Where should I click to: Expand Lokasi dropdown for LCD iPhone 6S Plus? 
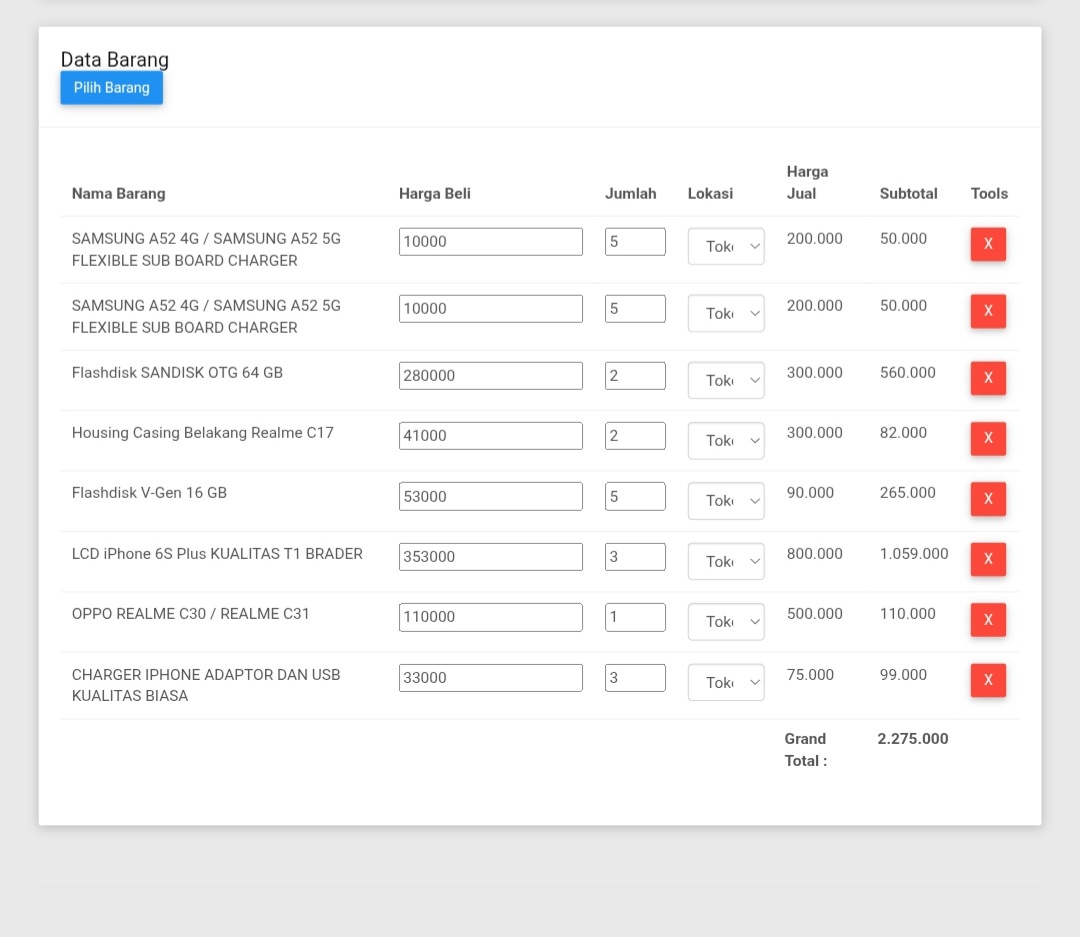pos(726,561)
